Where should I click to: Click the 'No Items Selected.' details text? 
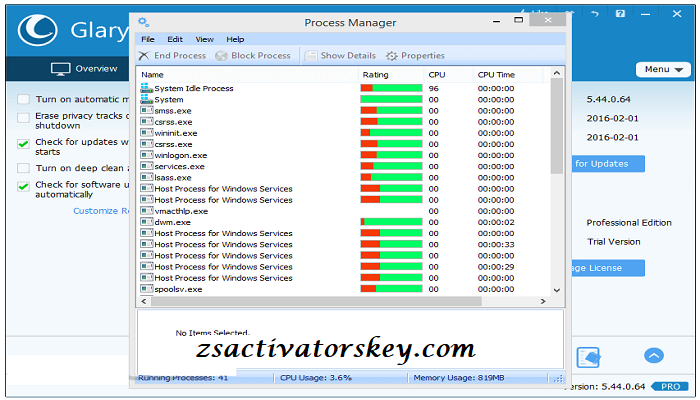[212, 333]
